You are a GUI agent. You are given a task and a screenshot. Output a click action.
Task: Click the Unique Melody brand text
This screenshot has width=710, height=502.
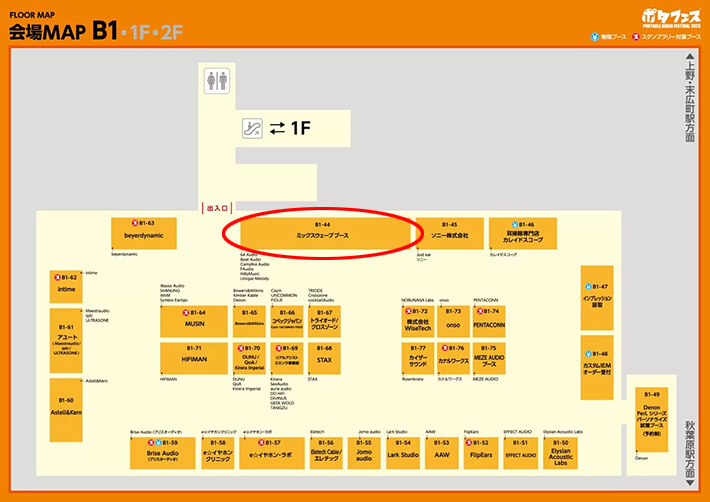254,279
